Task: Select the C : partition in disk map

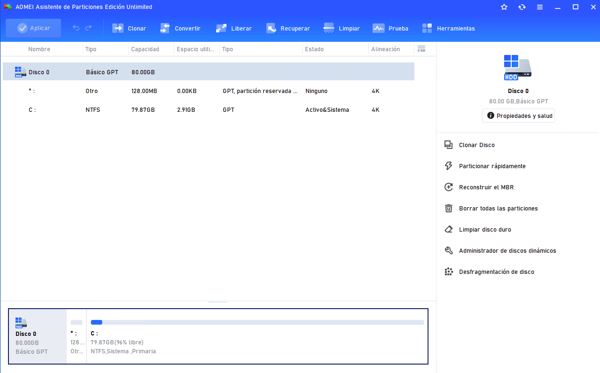Action: tap(257, 336)
